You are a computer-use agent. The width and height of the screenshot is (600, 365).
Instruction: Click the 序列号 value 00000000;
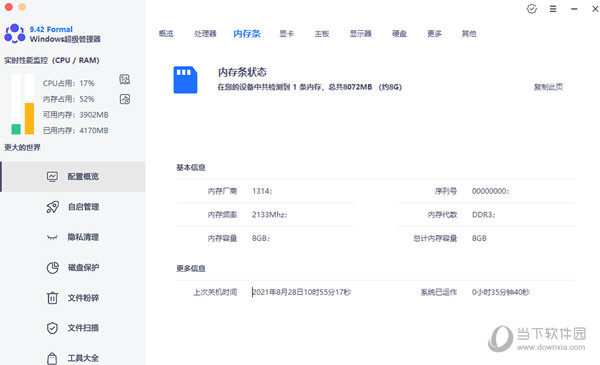coord(490,191)
